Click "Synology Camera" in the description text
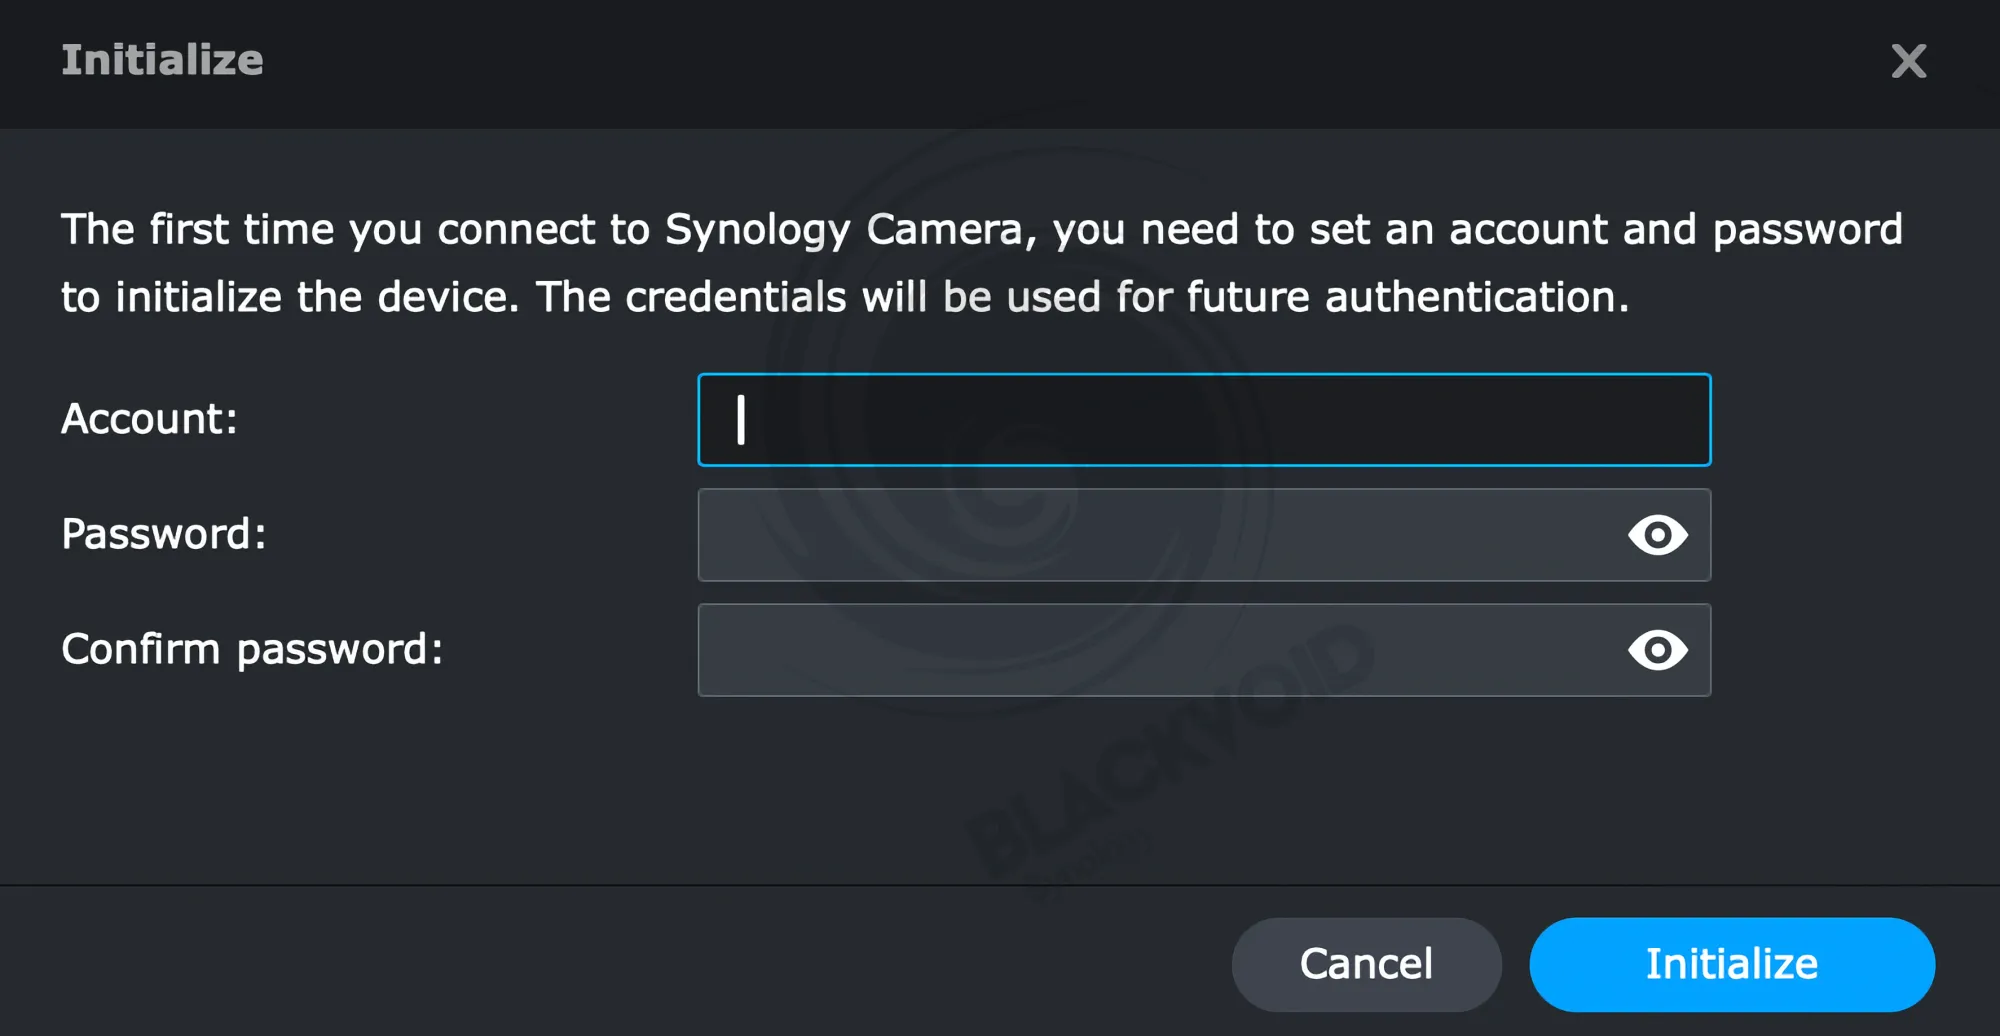The image size is (2000, 1036). [x=844, y=230]
